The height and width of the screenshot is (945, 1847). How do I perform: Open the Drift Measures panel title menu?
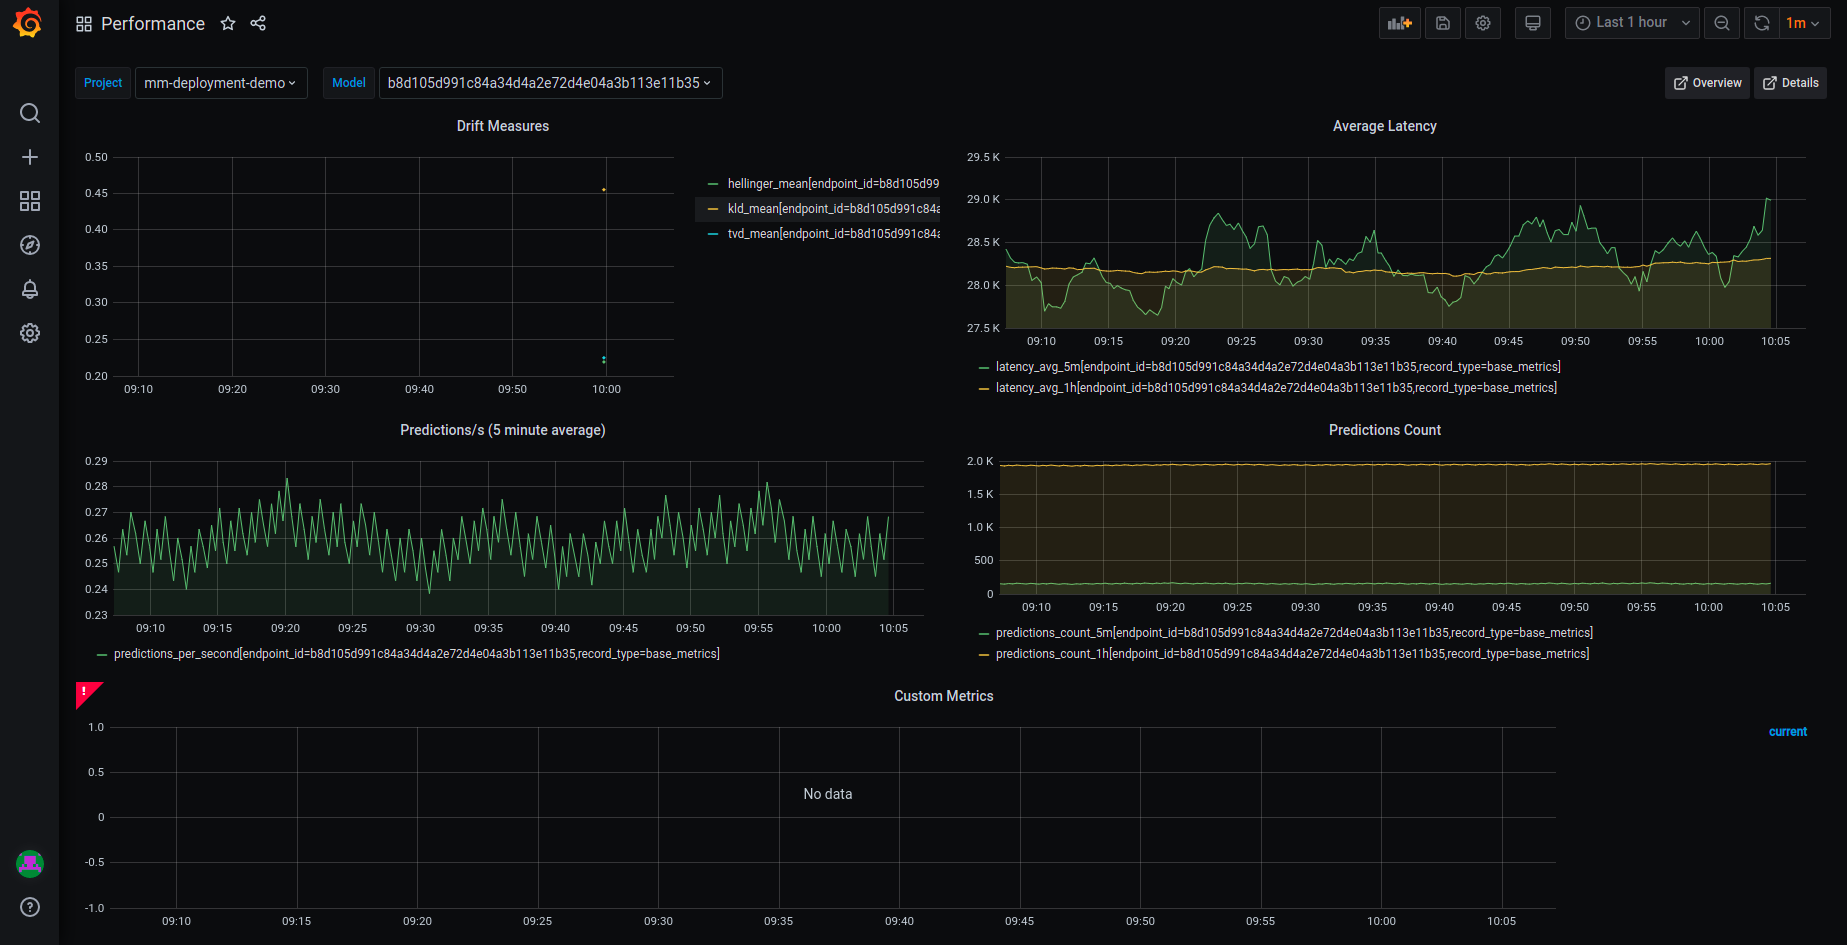(503, 126)
